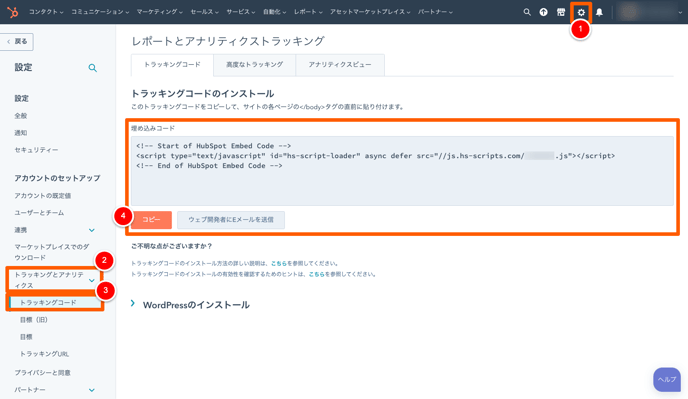Open マーケットプレイスでのダウンロード settings
The width and height of the screenshot is (688, 399).
coord(51,252)
